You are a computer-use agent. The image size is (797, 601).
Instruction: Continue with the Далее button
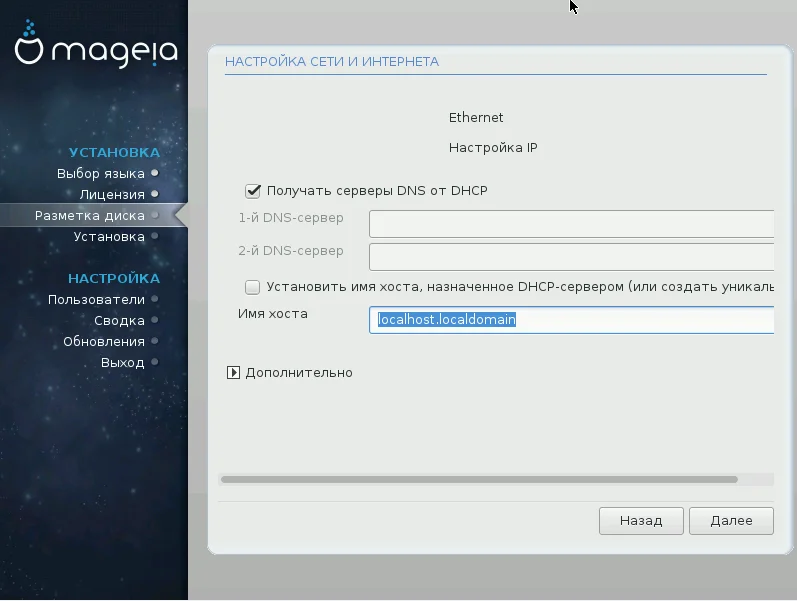(x=731, y=521)
